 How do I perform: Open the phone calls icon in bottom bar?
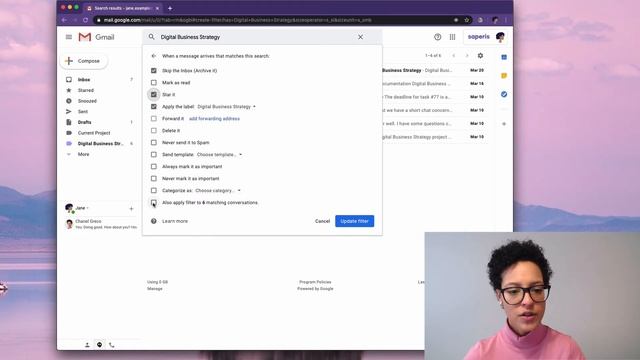(111, 345)
